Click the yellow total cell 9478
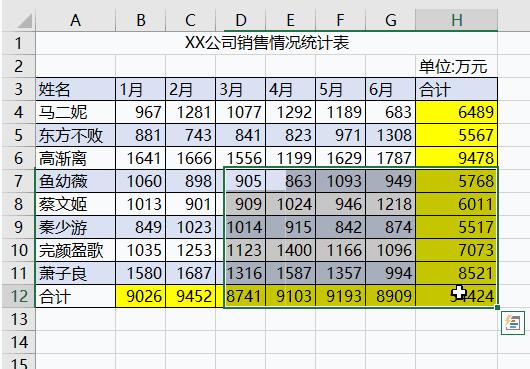This screenshot has height=369, width=530. click(x=457, y=158)
